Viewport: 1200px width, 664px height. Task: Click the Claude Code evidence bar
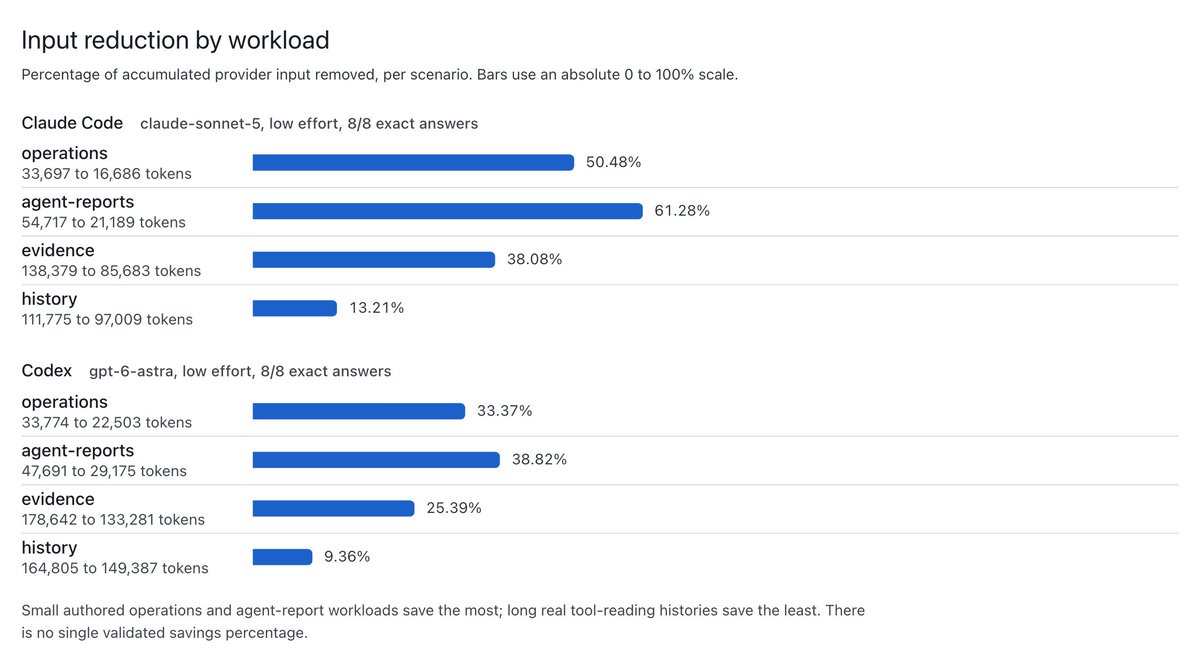(x=374, y=259)
